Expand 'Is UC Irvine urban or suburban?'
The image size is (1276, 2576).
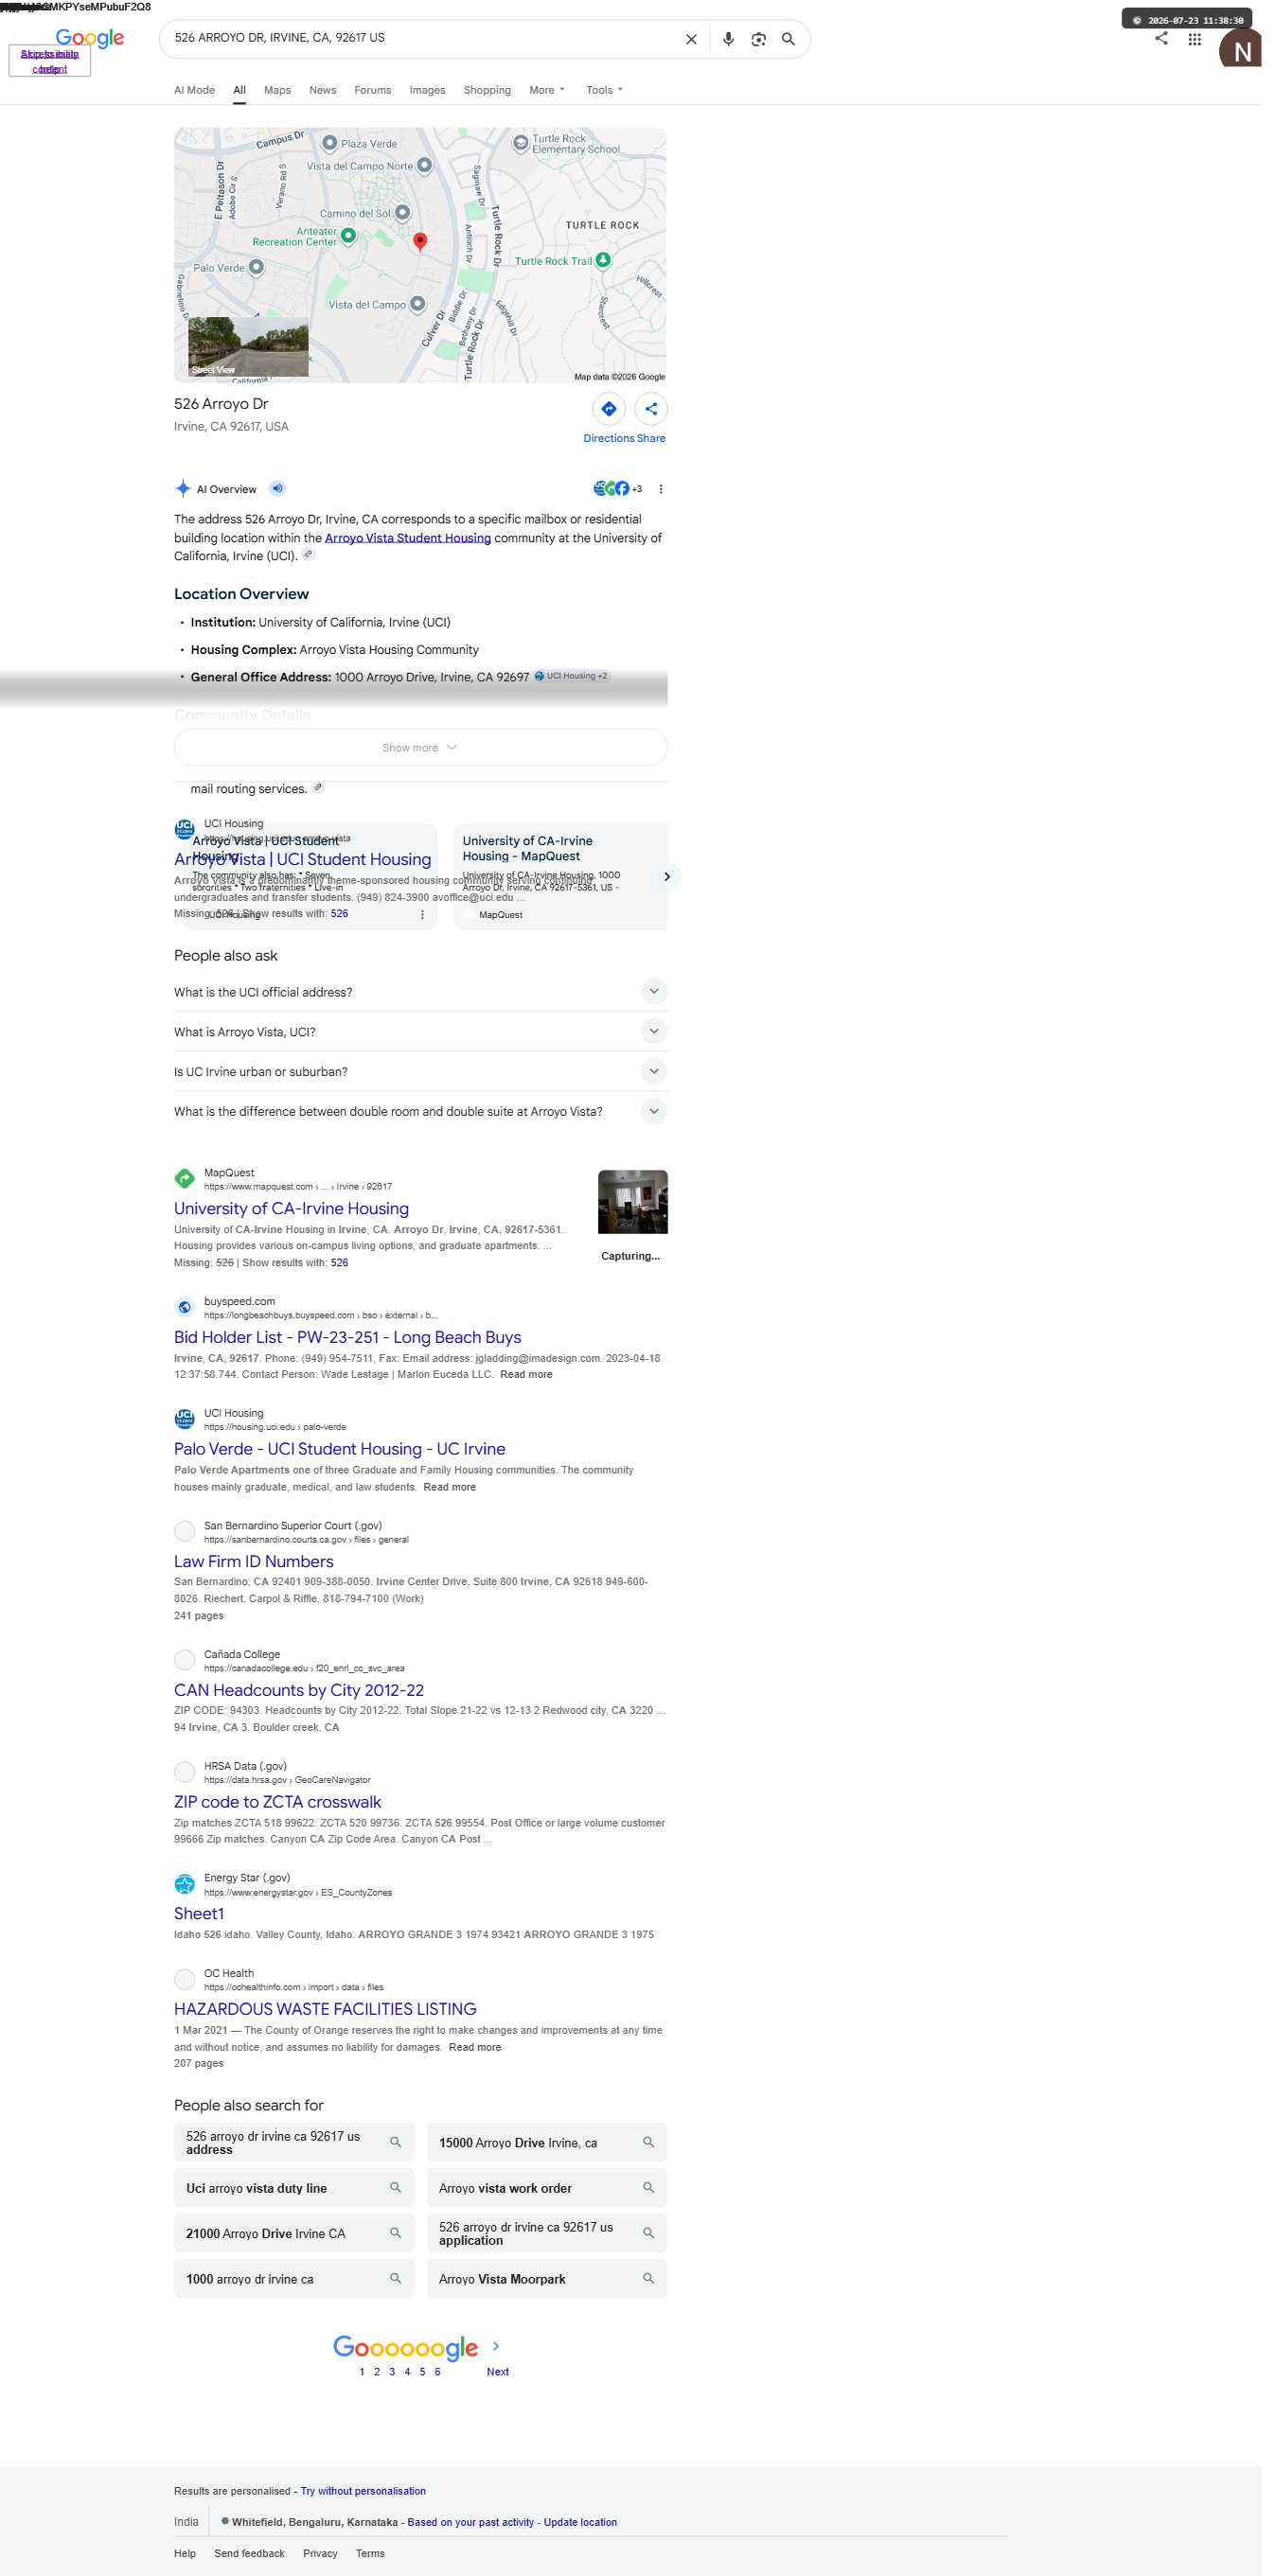coord(420,1071)
